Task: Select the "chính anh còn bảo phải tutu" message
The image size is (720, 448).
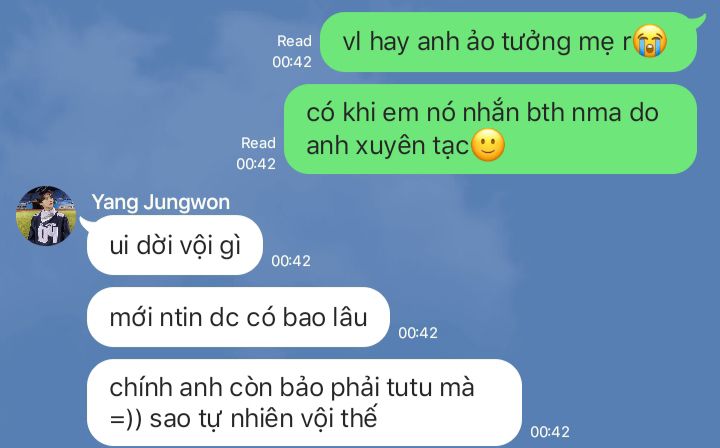Action: click(304, 403)
